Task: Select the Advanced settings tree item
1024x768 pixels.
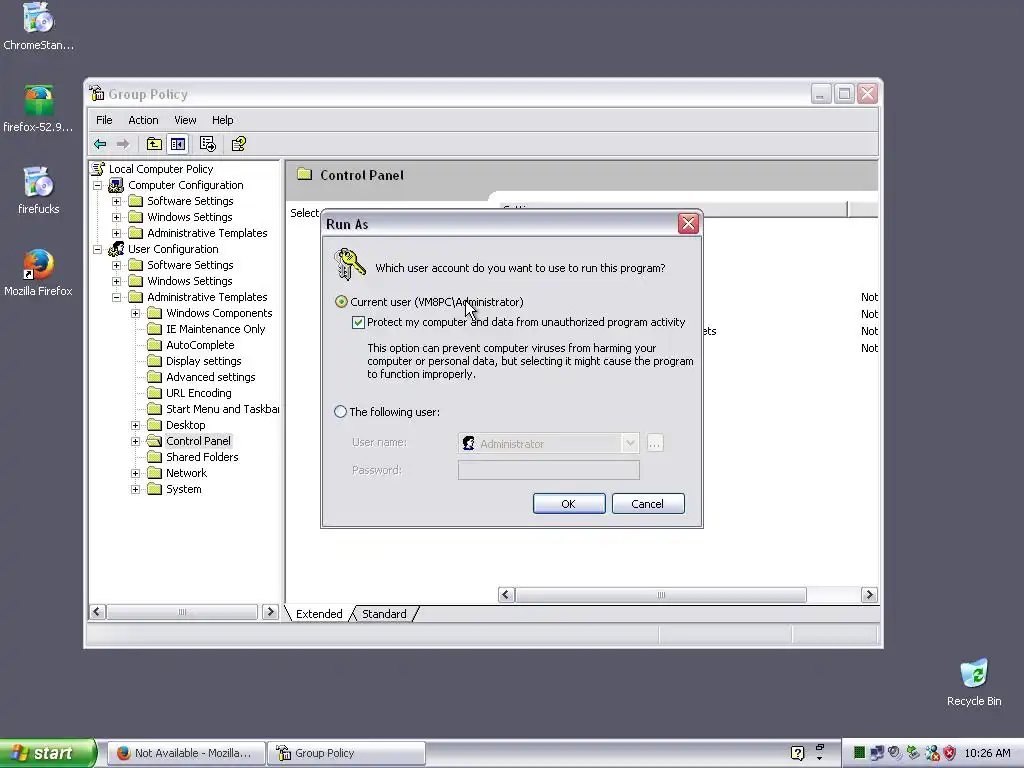Action: 210,377
